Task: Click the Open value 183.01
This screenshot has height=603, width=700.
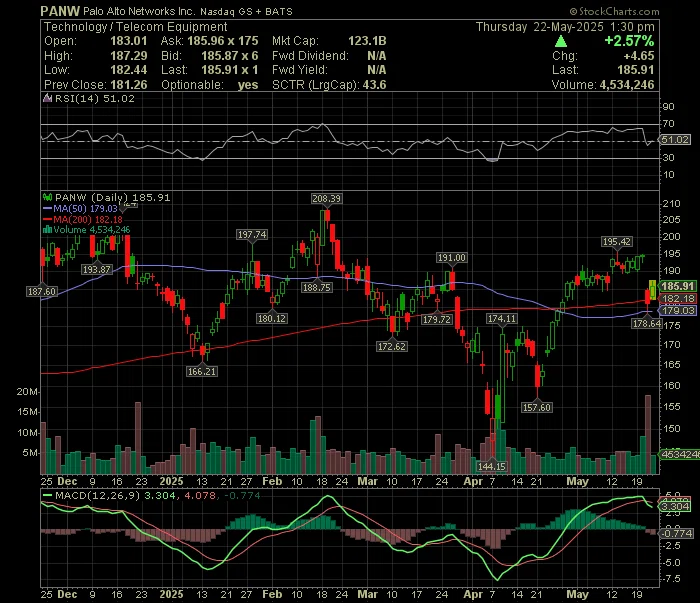Action: (x=129, y=41)
